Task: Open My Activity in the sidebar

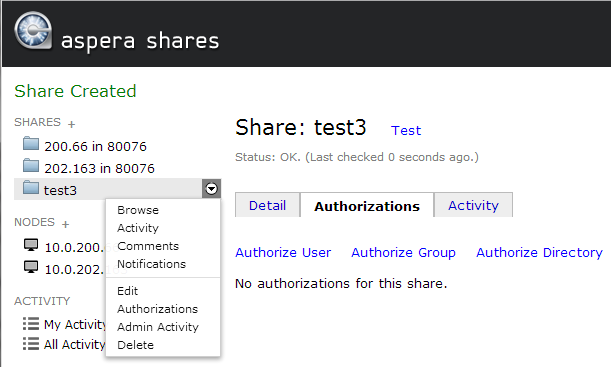Action: click(x=75, y=325)
